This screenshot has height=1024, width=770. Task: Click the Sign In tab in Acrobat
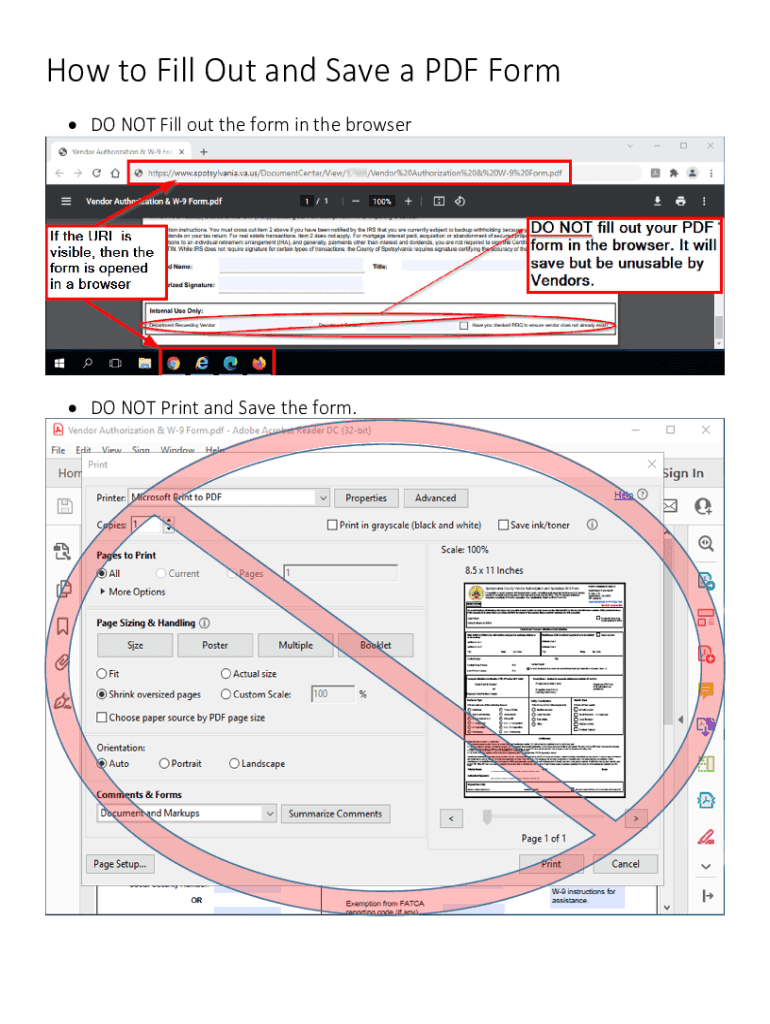[x=683, y=473]
